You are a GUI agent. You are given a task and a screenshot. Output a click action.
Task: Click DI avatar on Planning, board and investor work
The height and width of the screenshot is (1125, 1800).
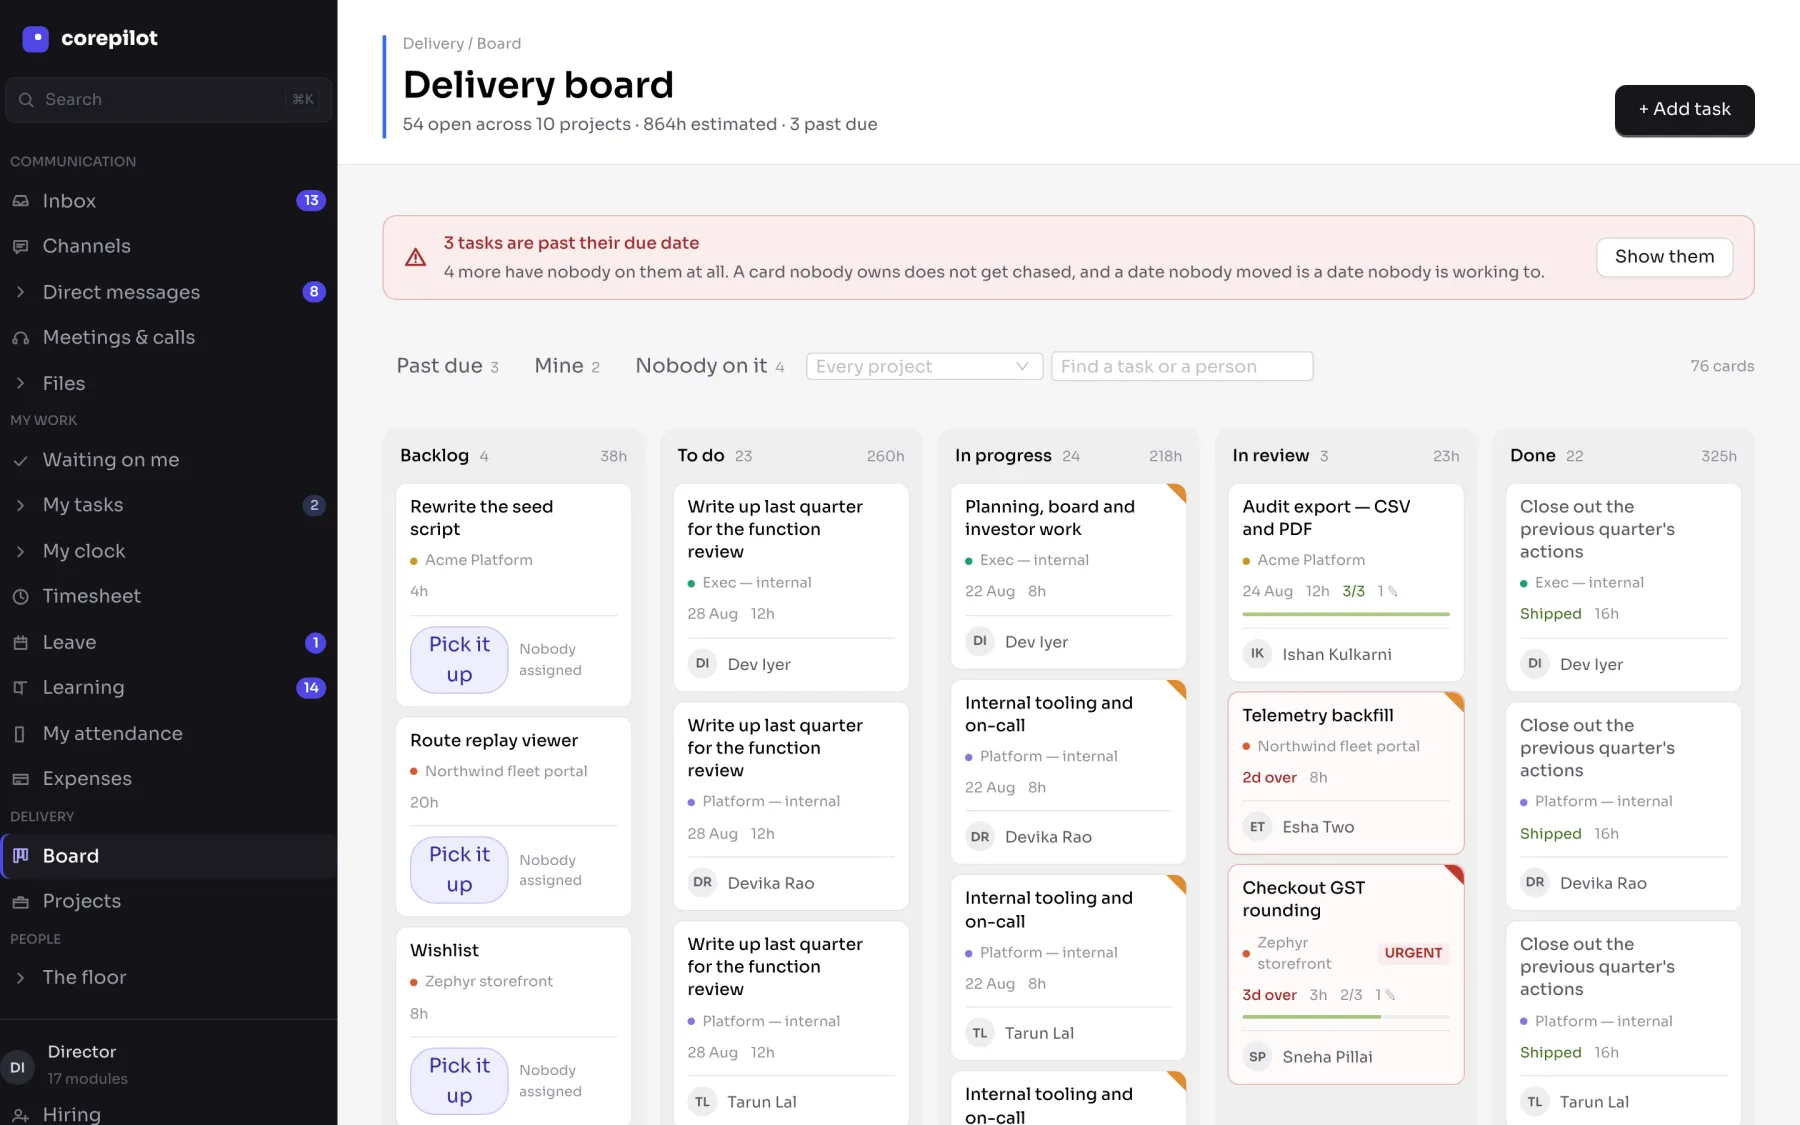click(980, 641)
